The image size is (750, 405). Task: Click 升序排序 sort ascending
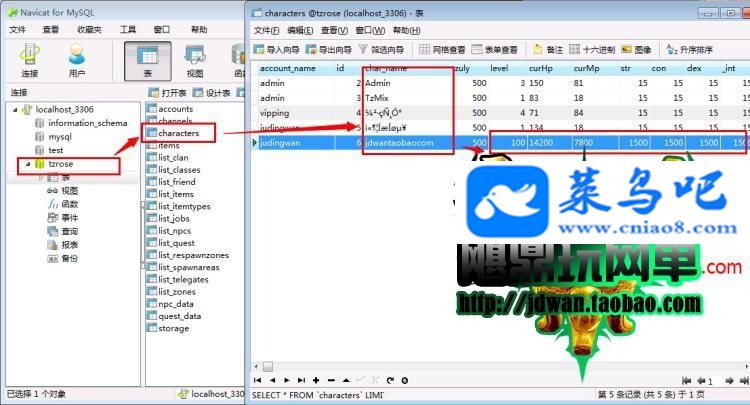690,50
